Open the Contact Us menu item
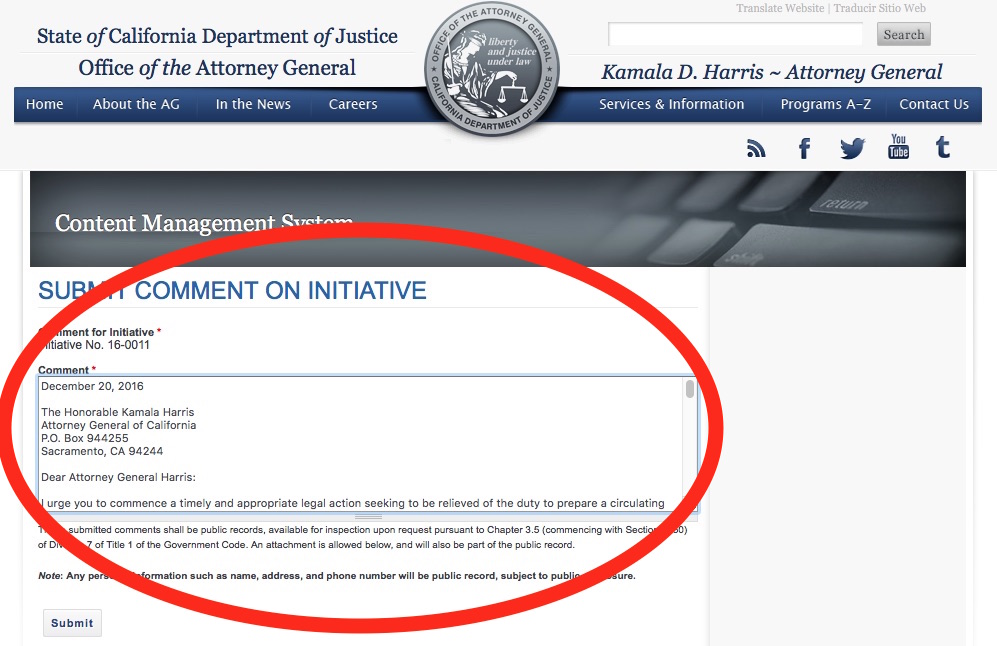The image size is (997, 646). tap(934, 104)
